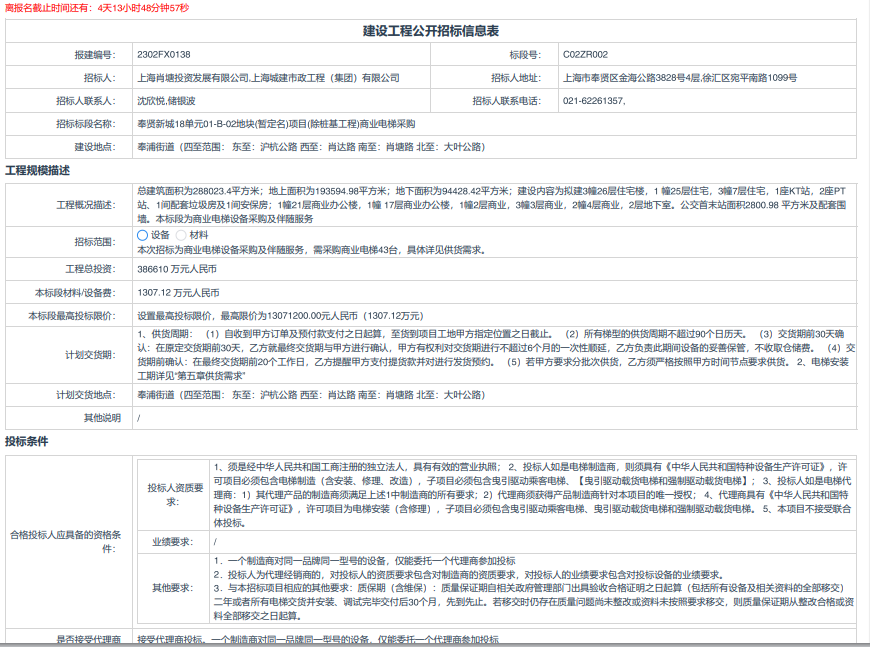The height and width of the screenshot is (647, 870).
Task: Click the 计划交货期 description text
Action: pyautogui.click(x=495, y=354)
